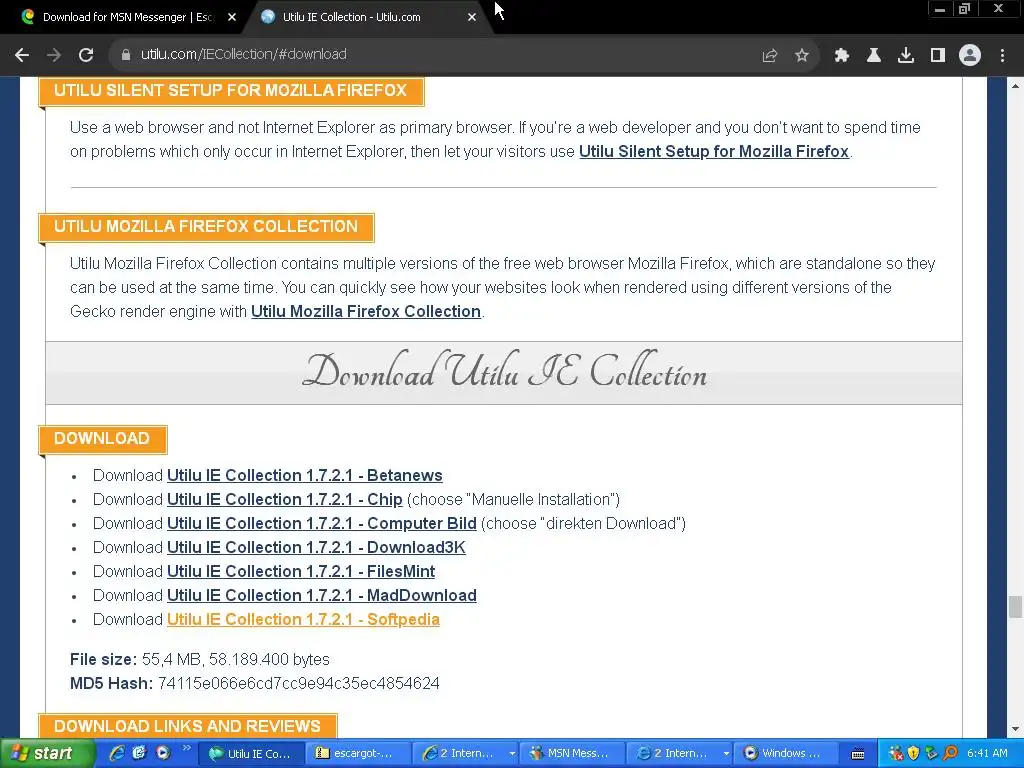
Task: Download from the FilesMint mirror
Action: [x=301, y=571]
